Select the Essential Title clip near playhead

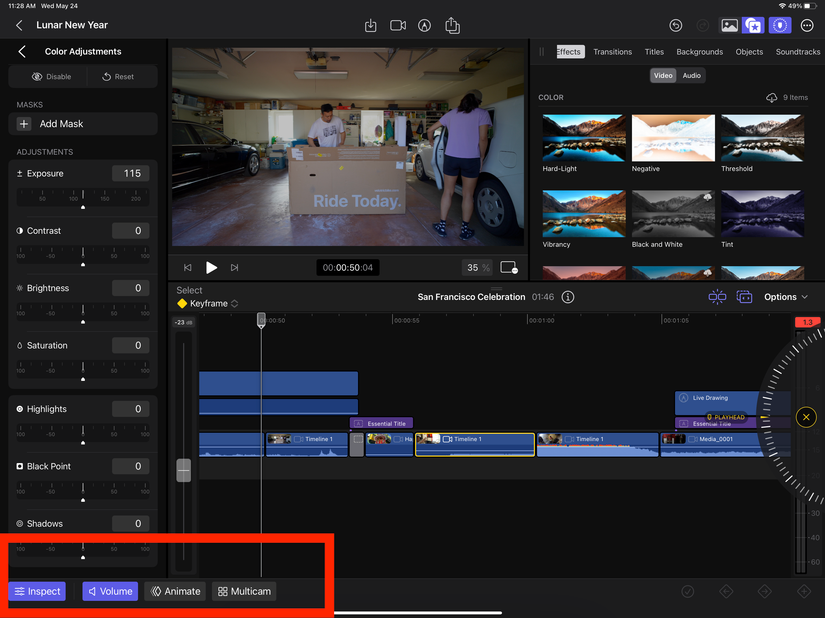tap(381, 423)
